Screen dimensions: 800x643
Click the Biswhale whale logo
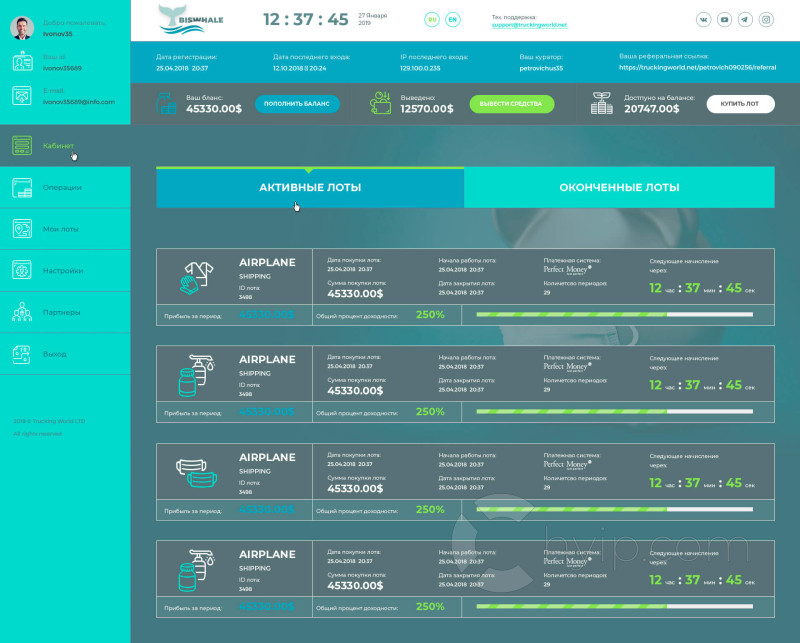click(x=190, y=19)
